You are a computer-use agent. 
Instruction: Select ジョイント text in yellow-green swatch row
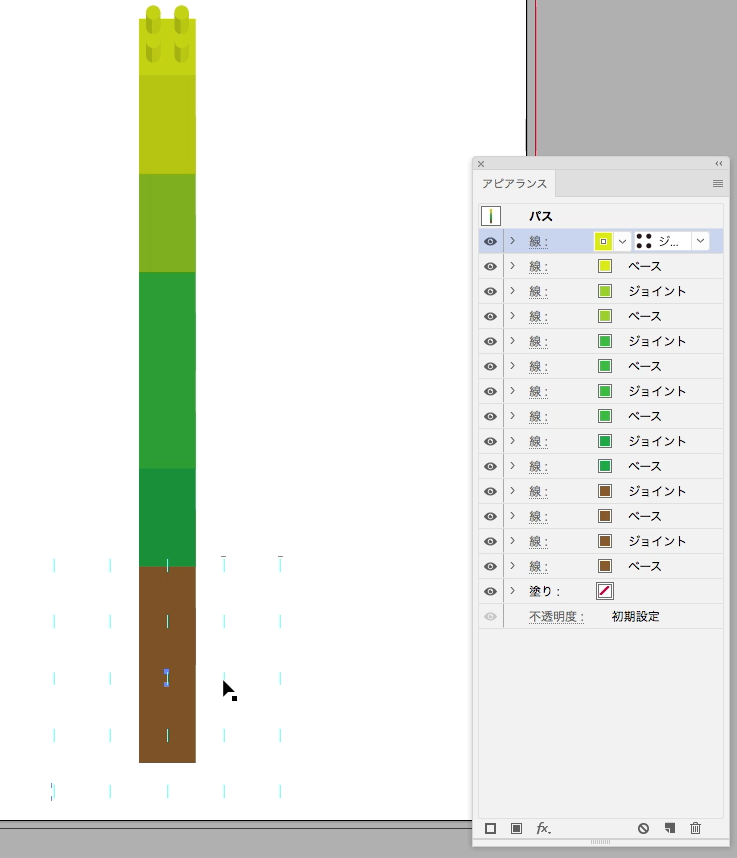click(x=657, y=292)
